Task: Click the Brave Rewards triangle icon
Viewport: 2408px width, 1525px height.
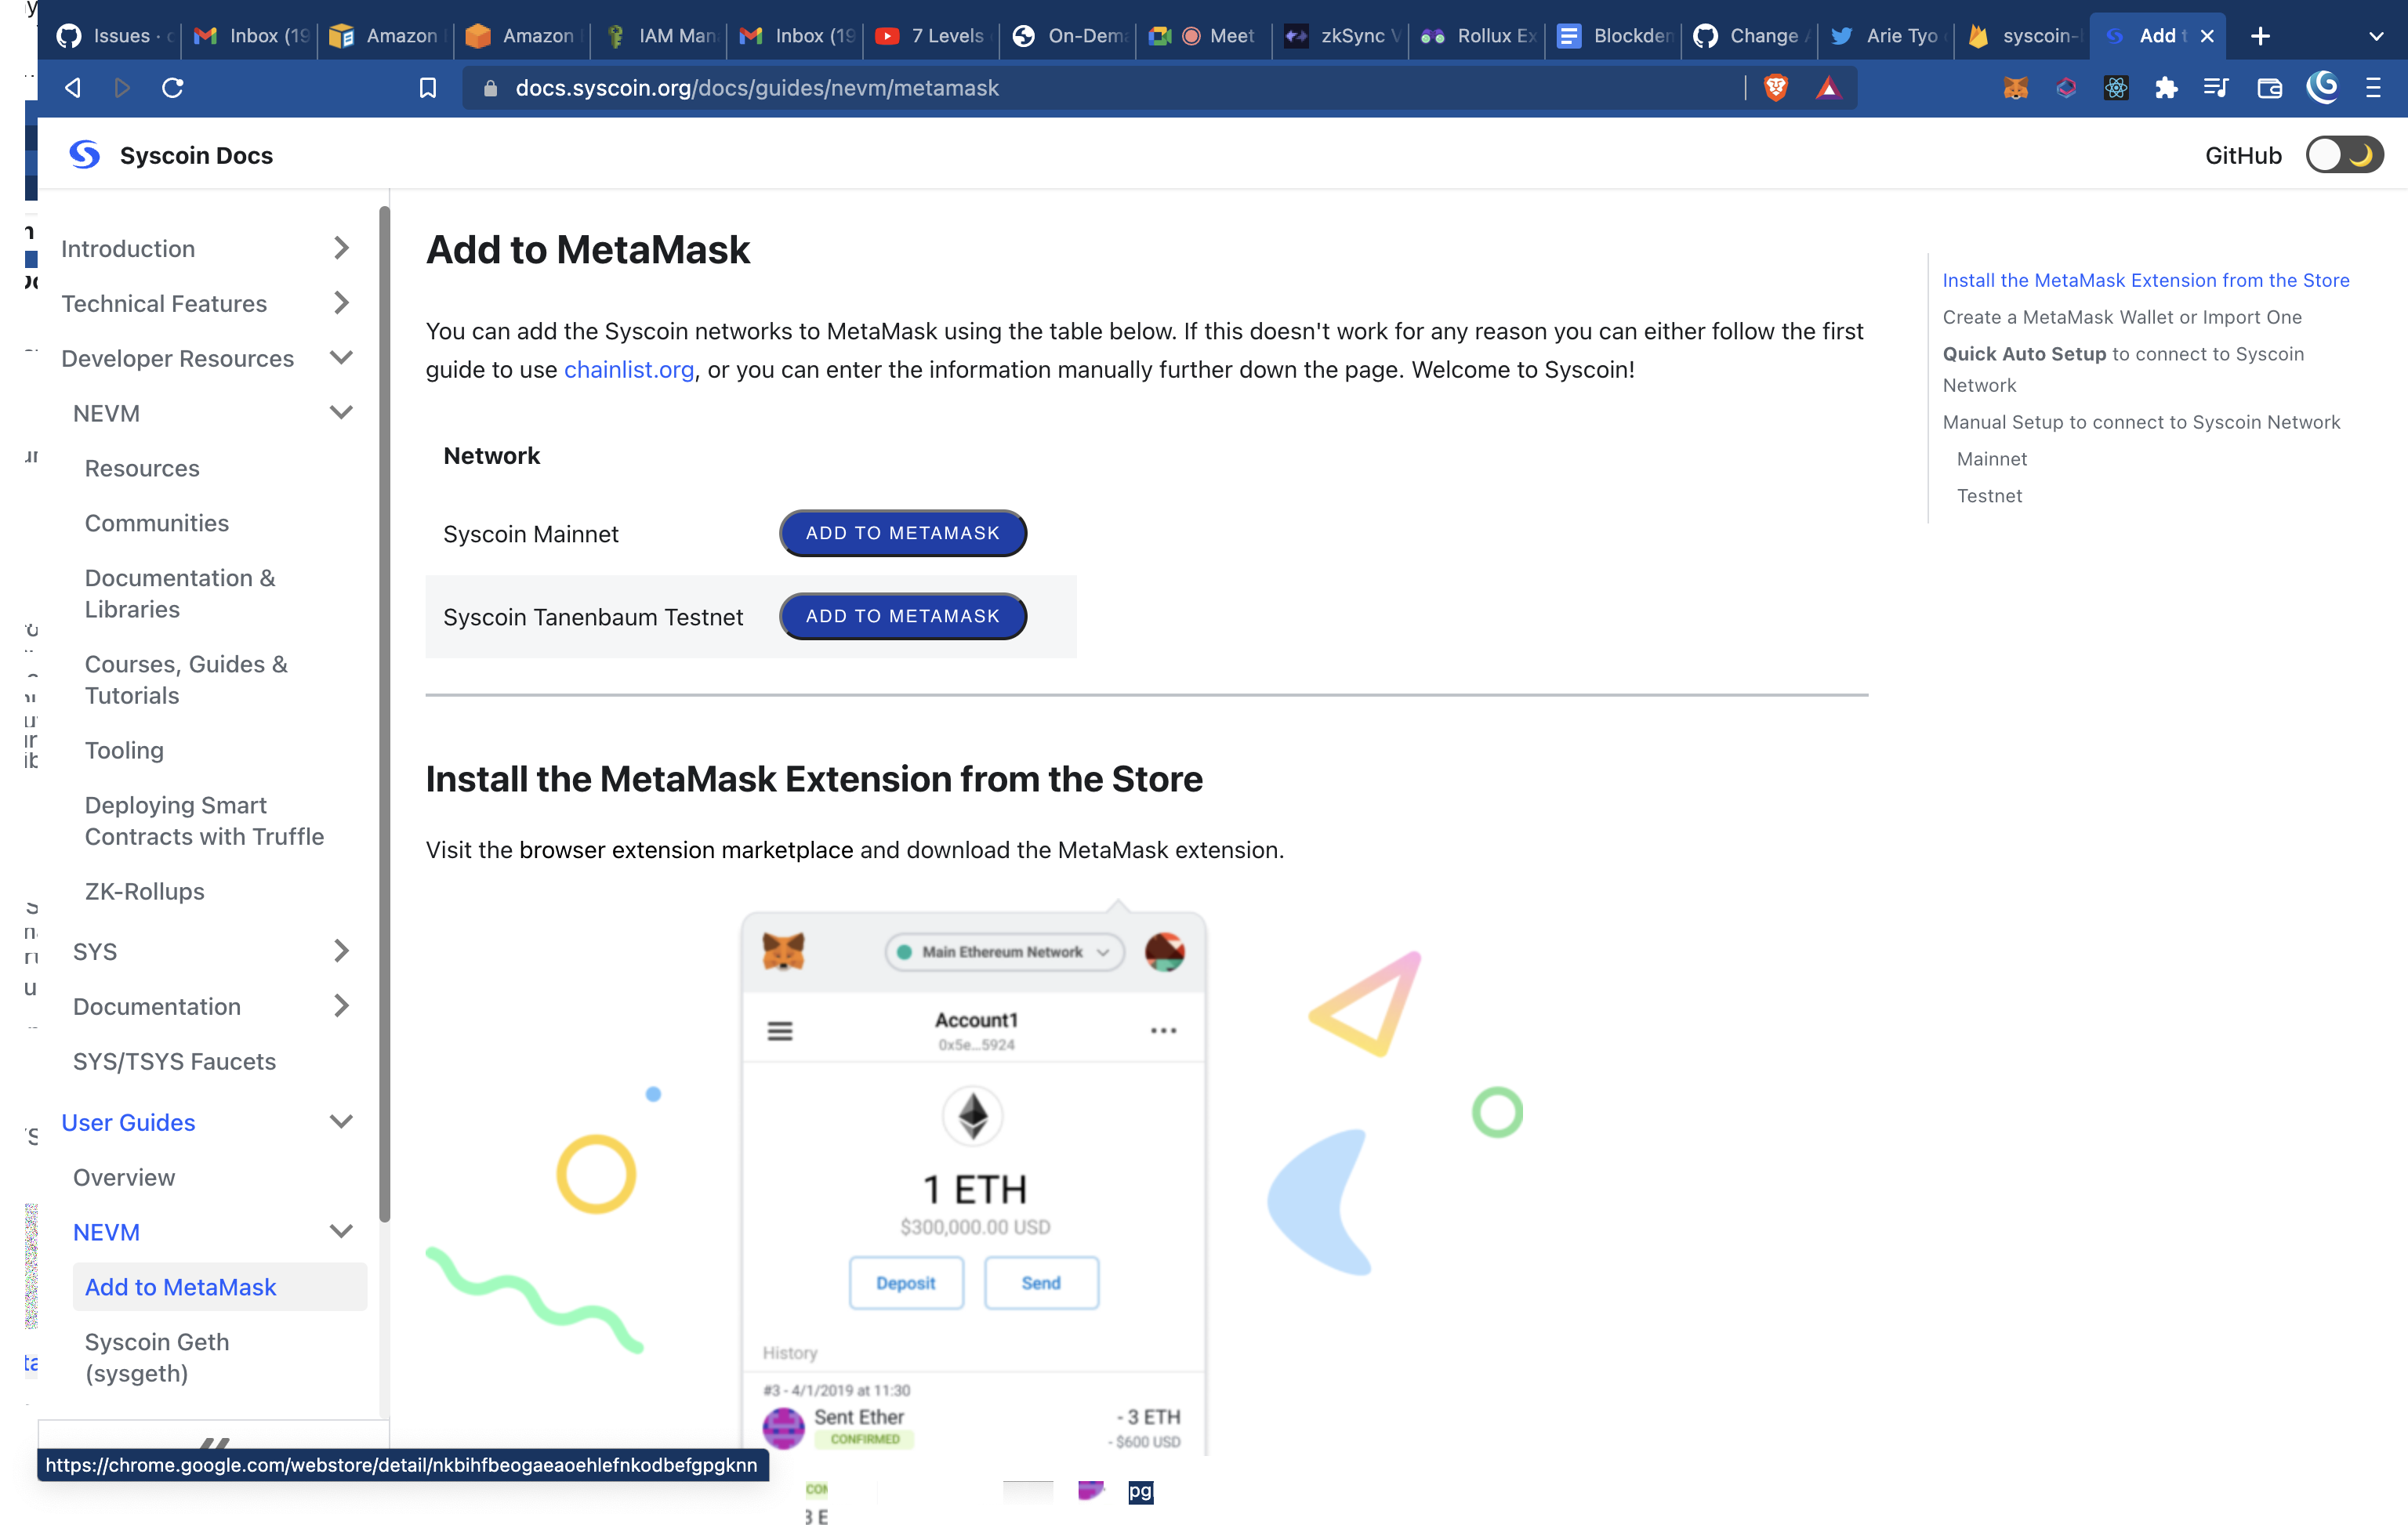Action: pos(1828,88)
